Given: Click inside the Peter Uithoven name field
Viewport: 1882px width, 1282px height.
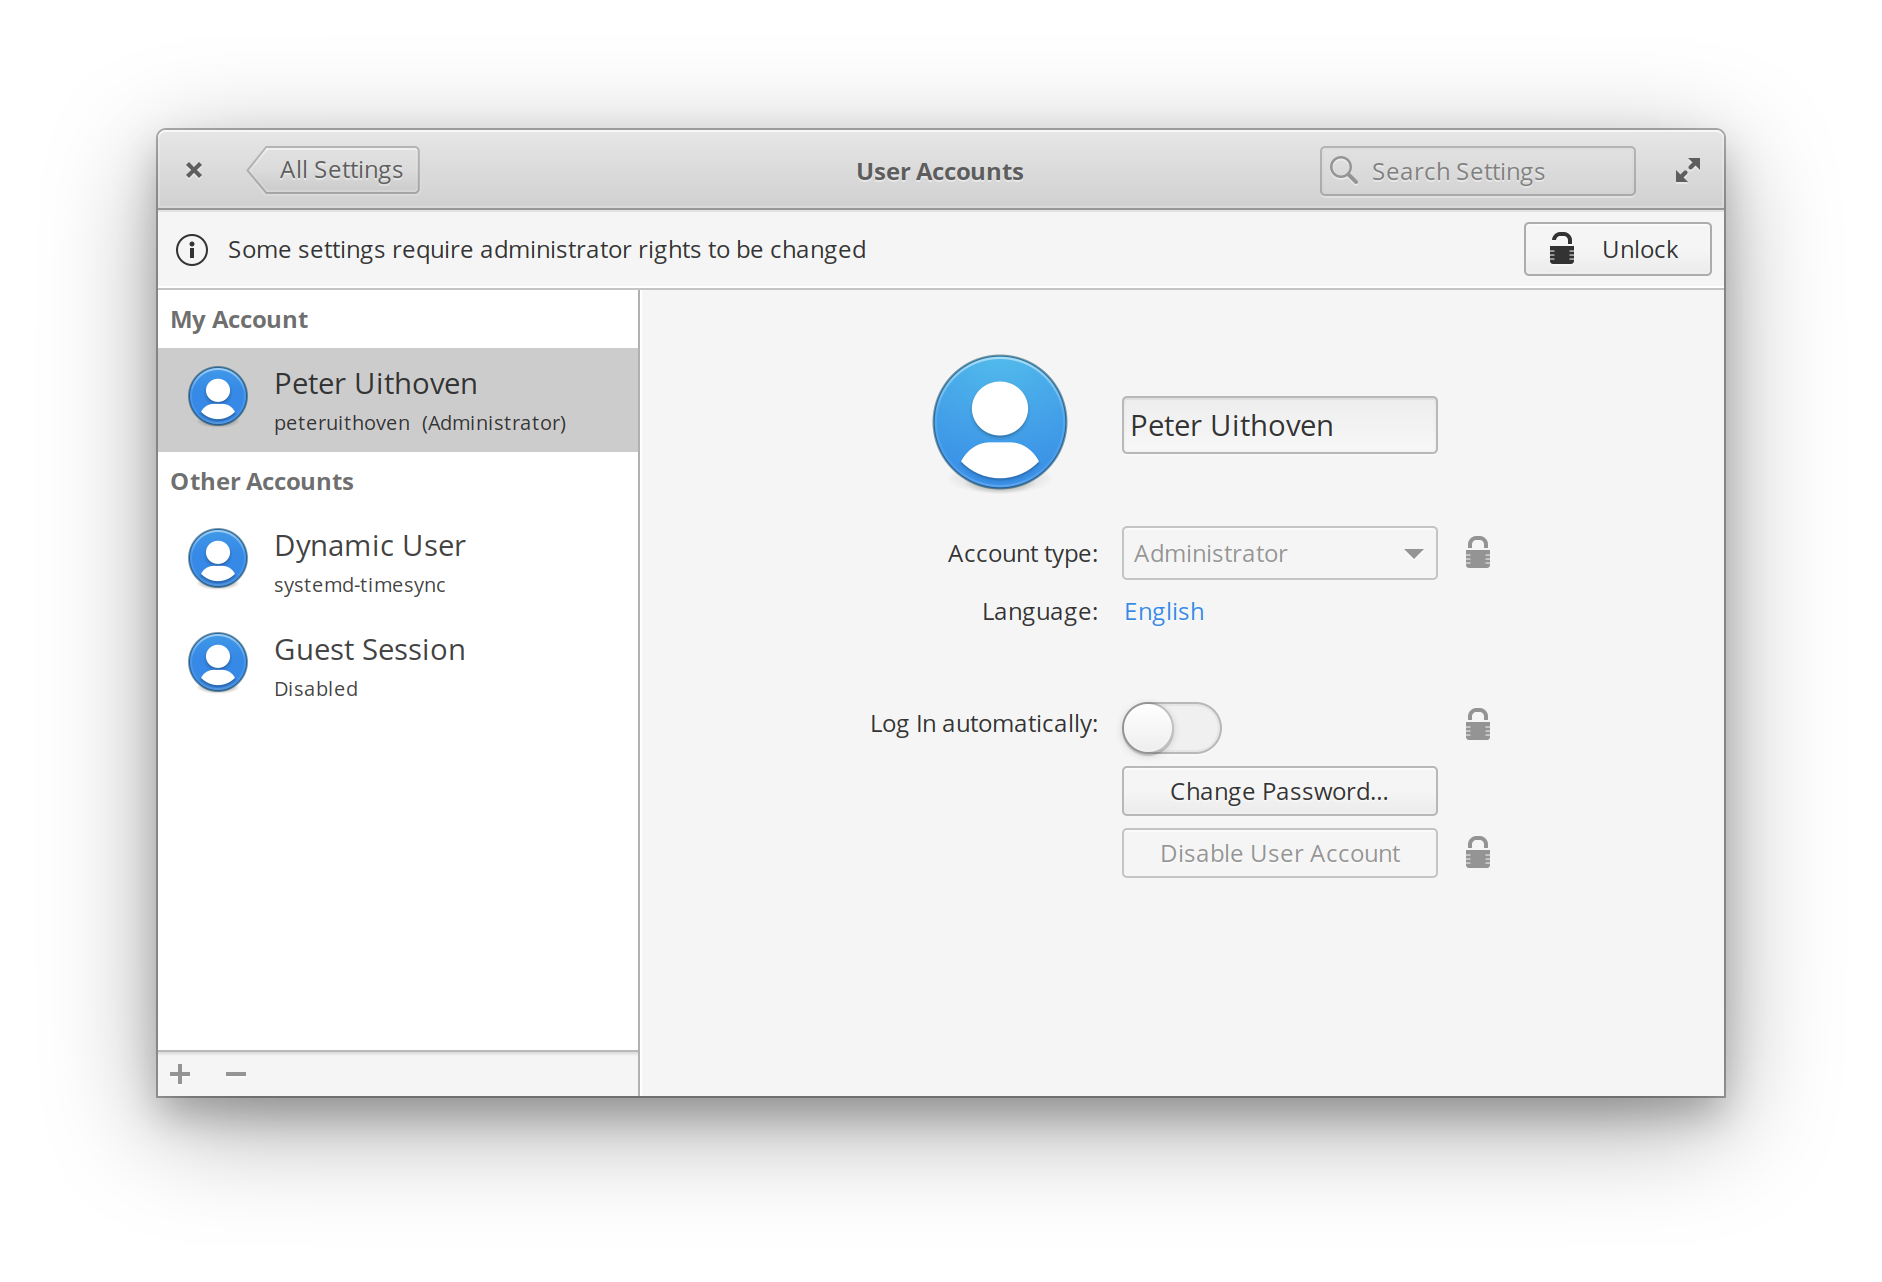Looking at the screenshot, I should (1279, 425).
